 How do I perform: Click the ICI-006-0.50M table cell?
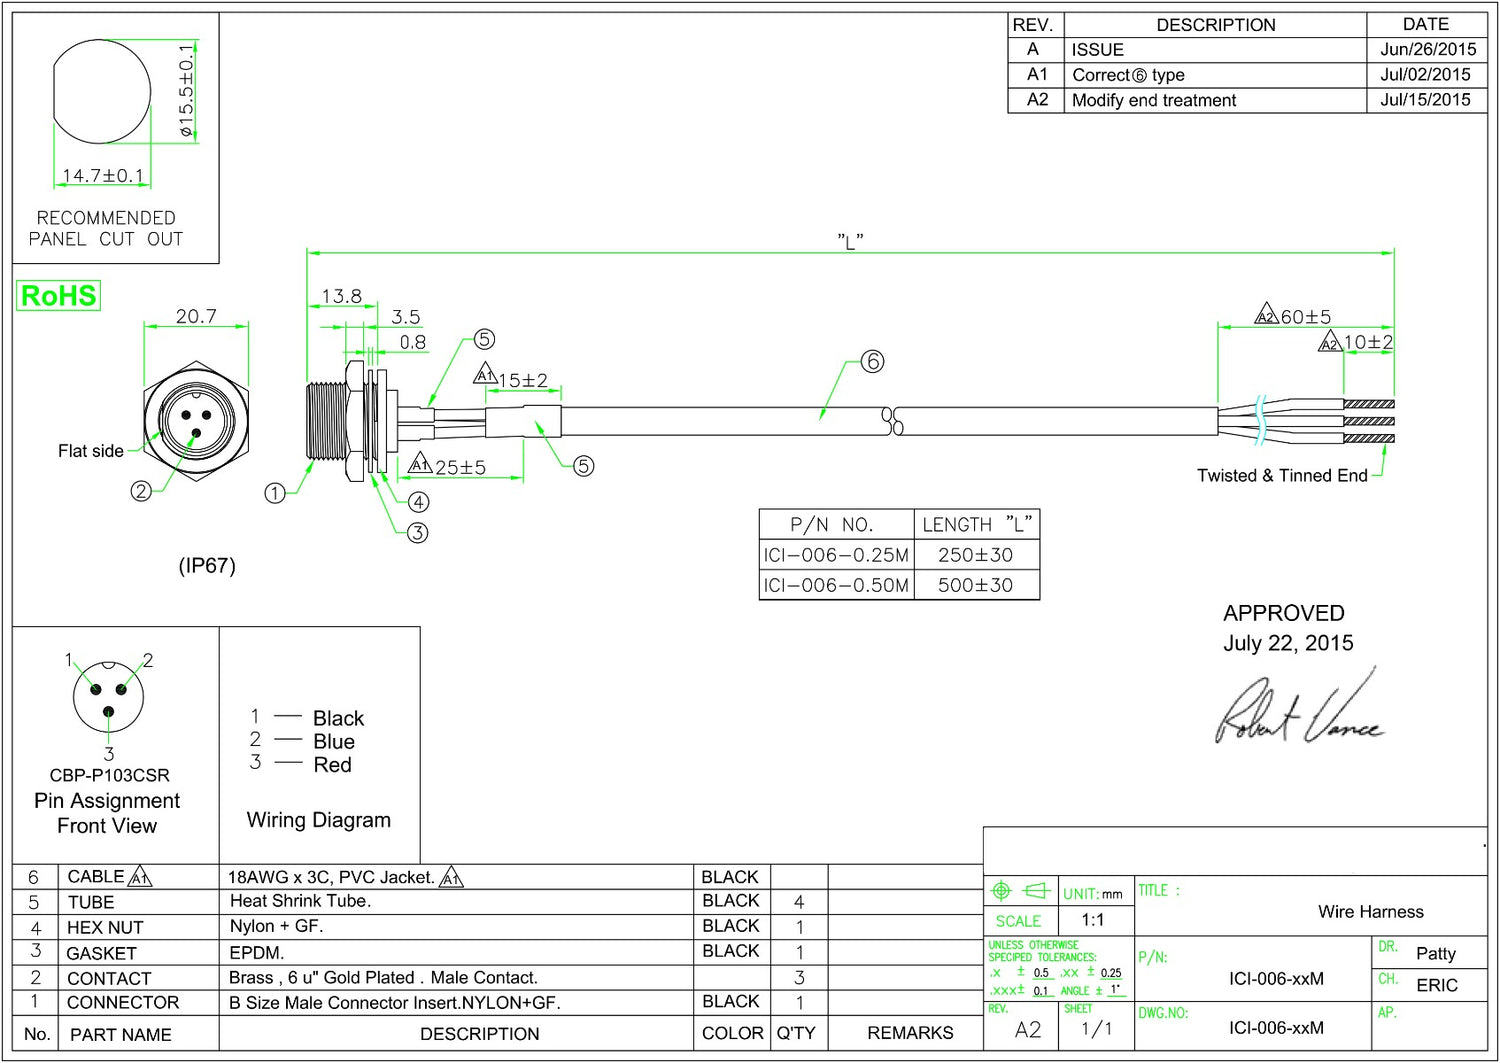tap(836, 585)
